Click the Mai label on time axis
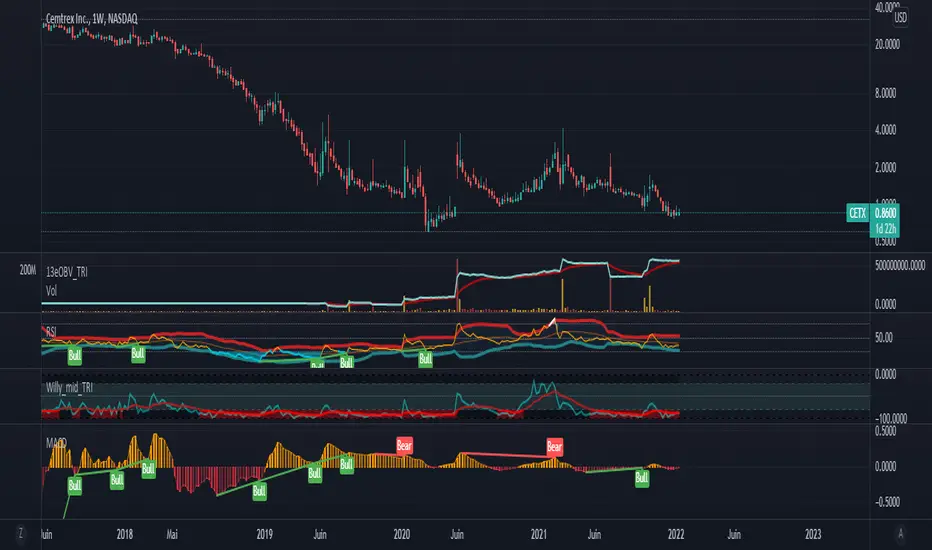 [172, 534]
